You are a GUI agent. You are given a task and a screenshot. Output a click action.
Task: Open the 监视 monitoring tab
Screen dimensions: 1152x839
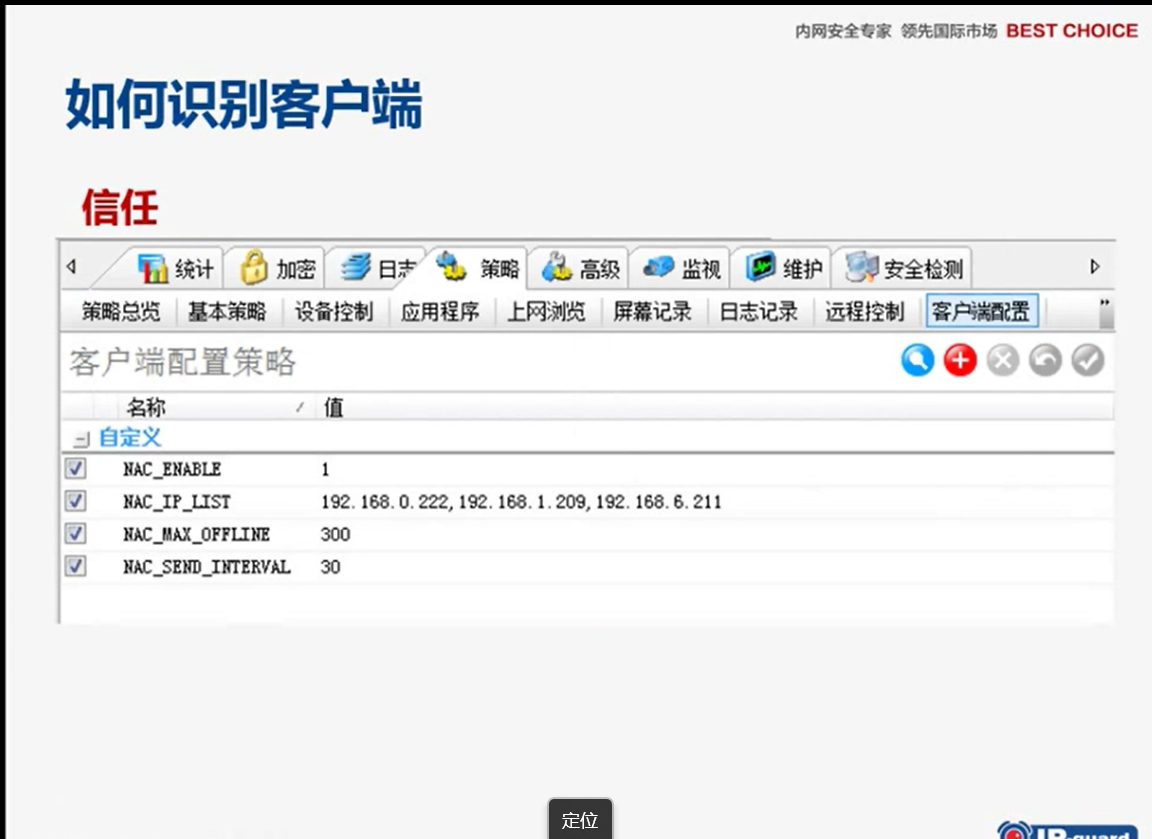tap(683, 268)
